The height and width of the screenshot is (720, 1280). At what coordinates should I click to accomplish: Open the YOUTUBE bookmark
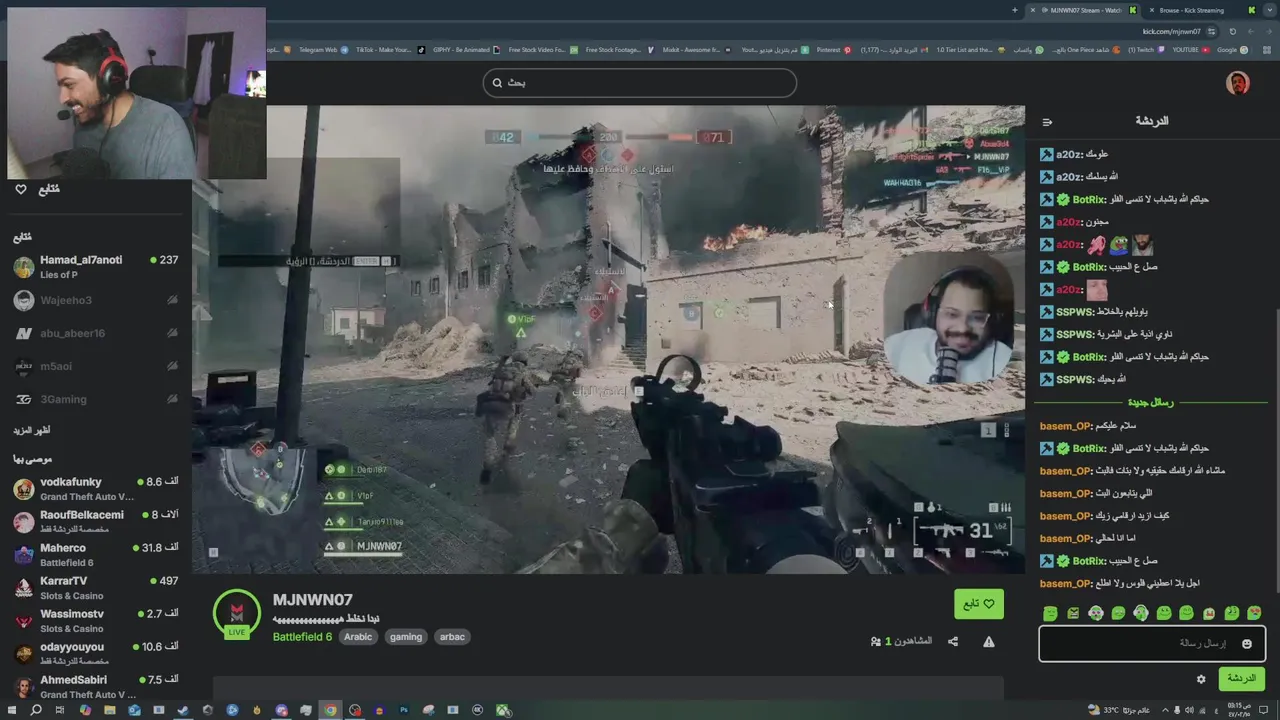pyautogui.click(x=1191, y=50)
